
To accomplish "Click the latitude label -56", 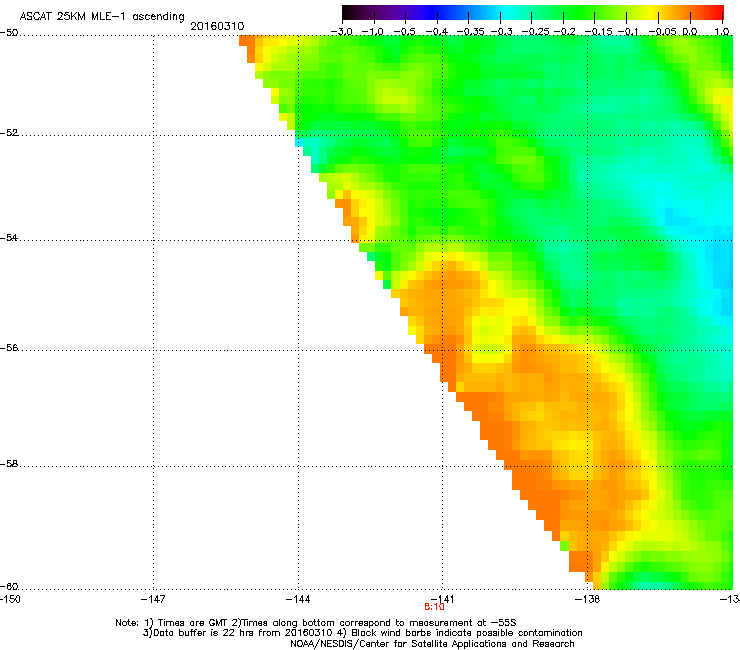I will pos(9,347).
